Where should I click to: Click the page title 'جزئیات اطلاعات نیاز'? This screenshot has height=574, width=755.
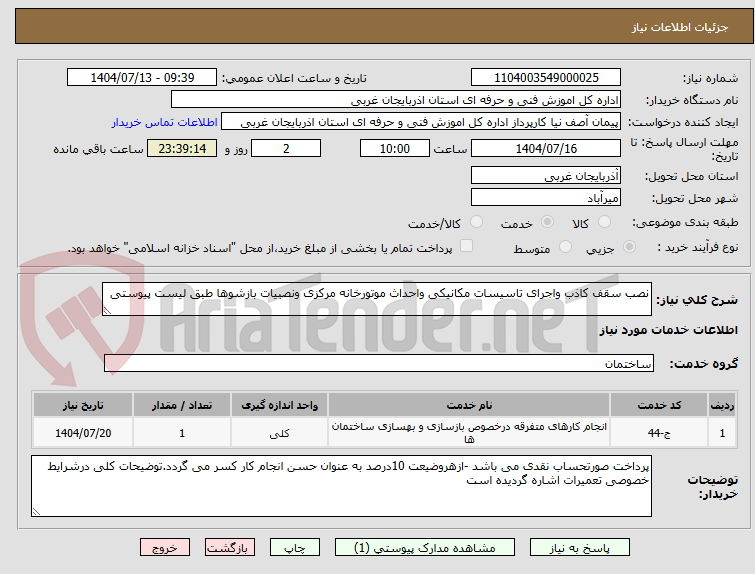tap(680, 27)
